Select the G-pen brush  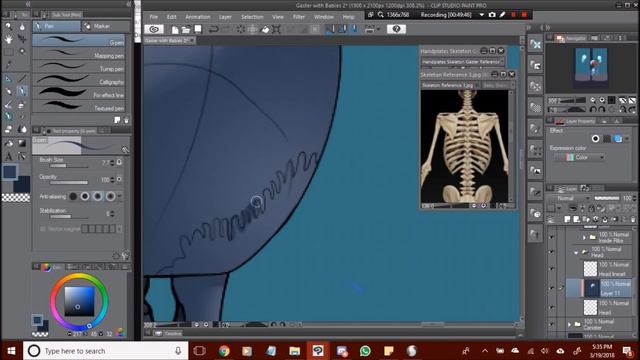pyautogui.click(x=79, y=40)
